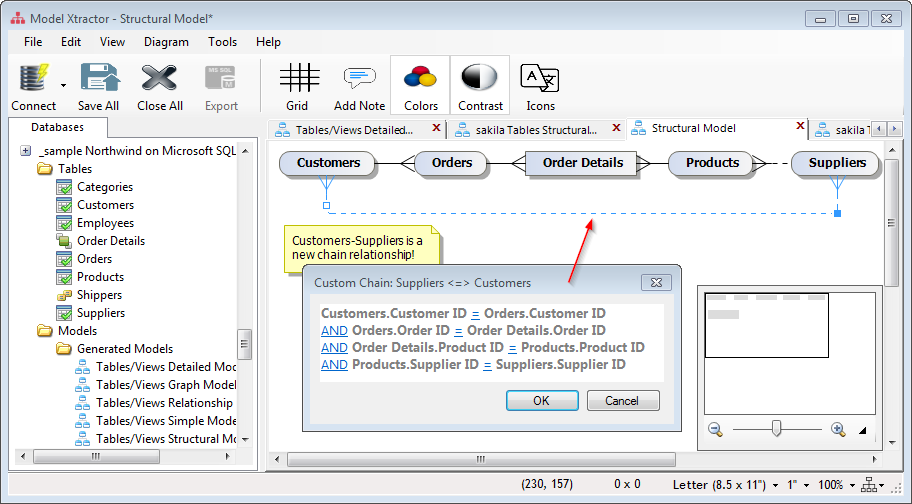Viewport: 912px width, 504px height.
Task: Expand the _sample Northwind database node
Action: click(x=26, y=151)
